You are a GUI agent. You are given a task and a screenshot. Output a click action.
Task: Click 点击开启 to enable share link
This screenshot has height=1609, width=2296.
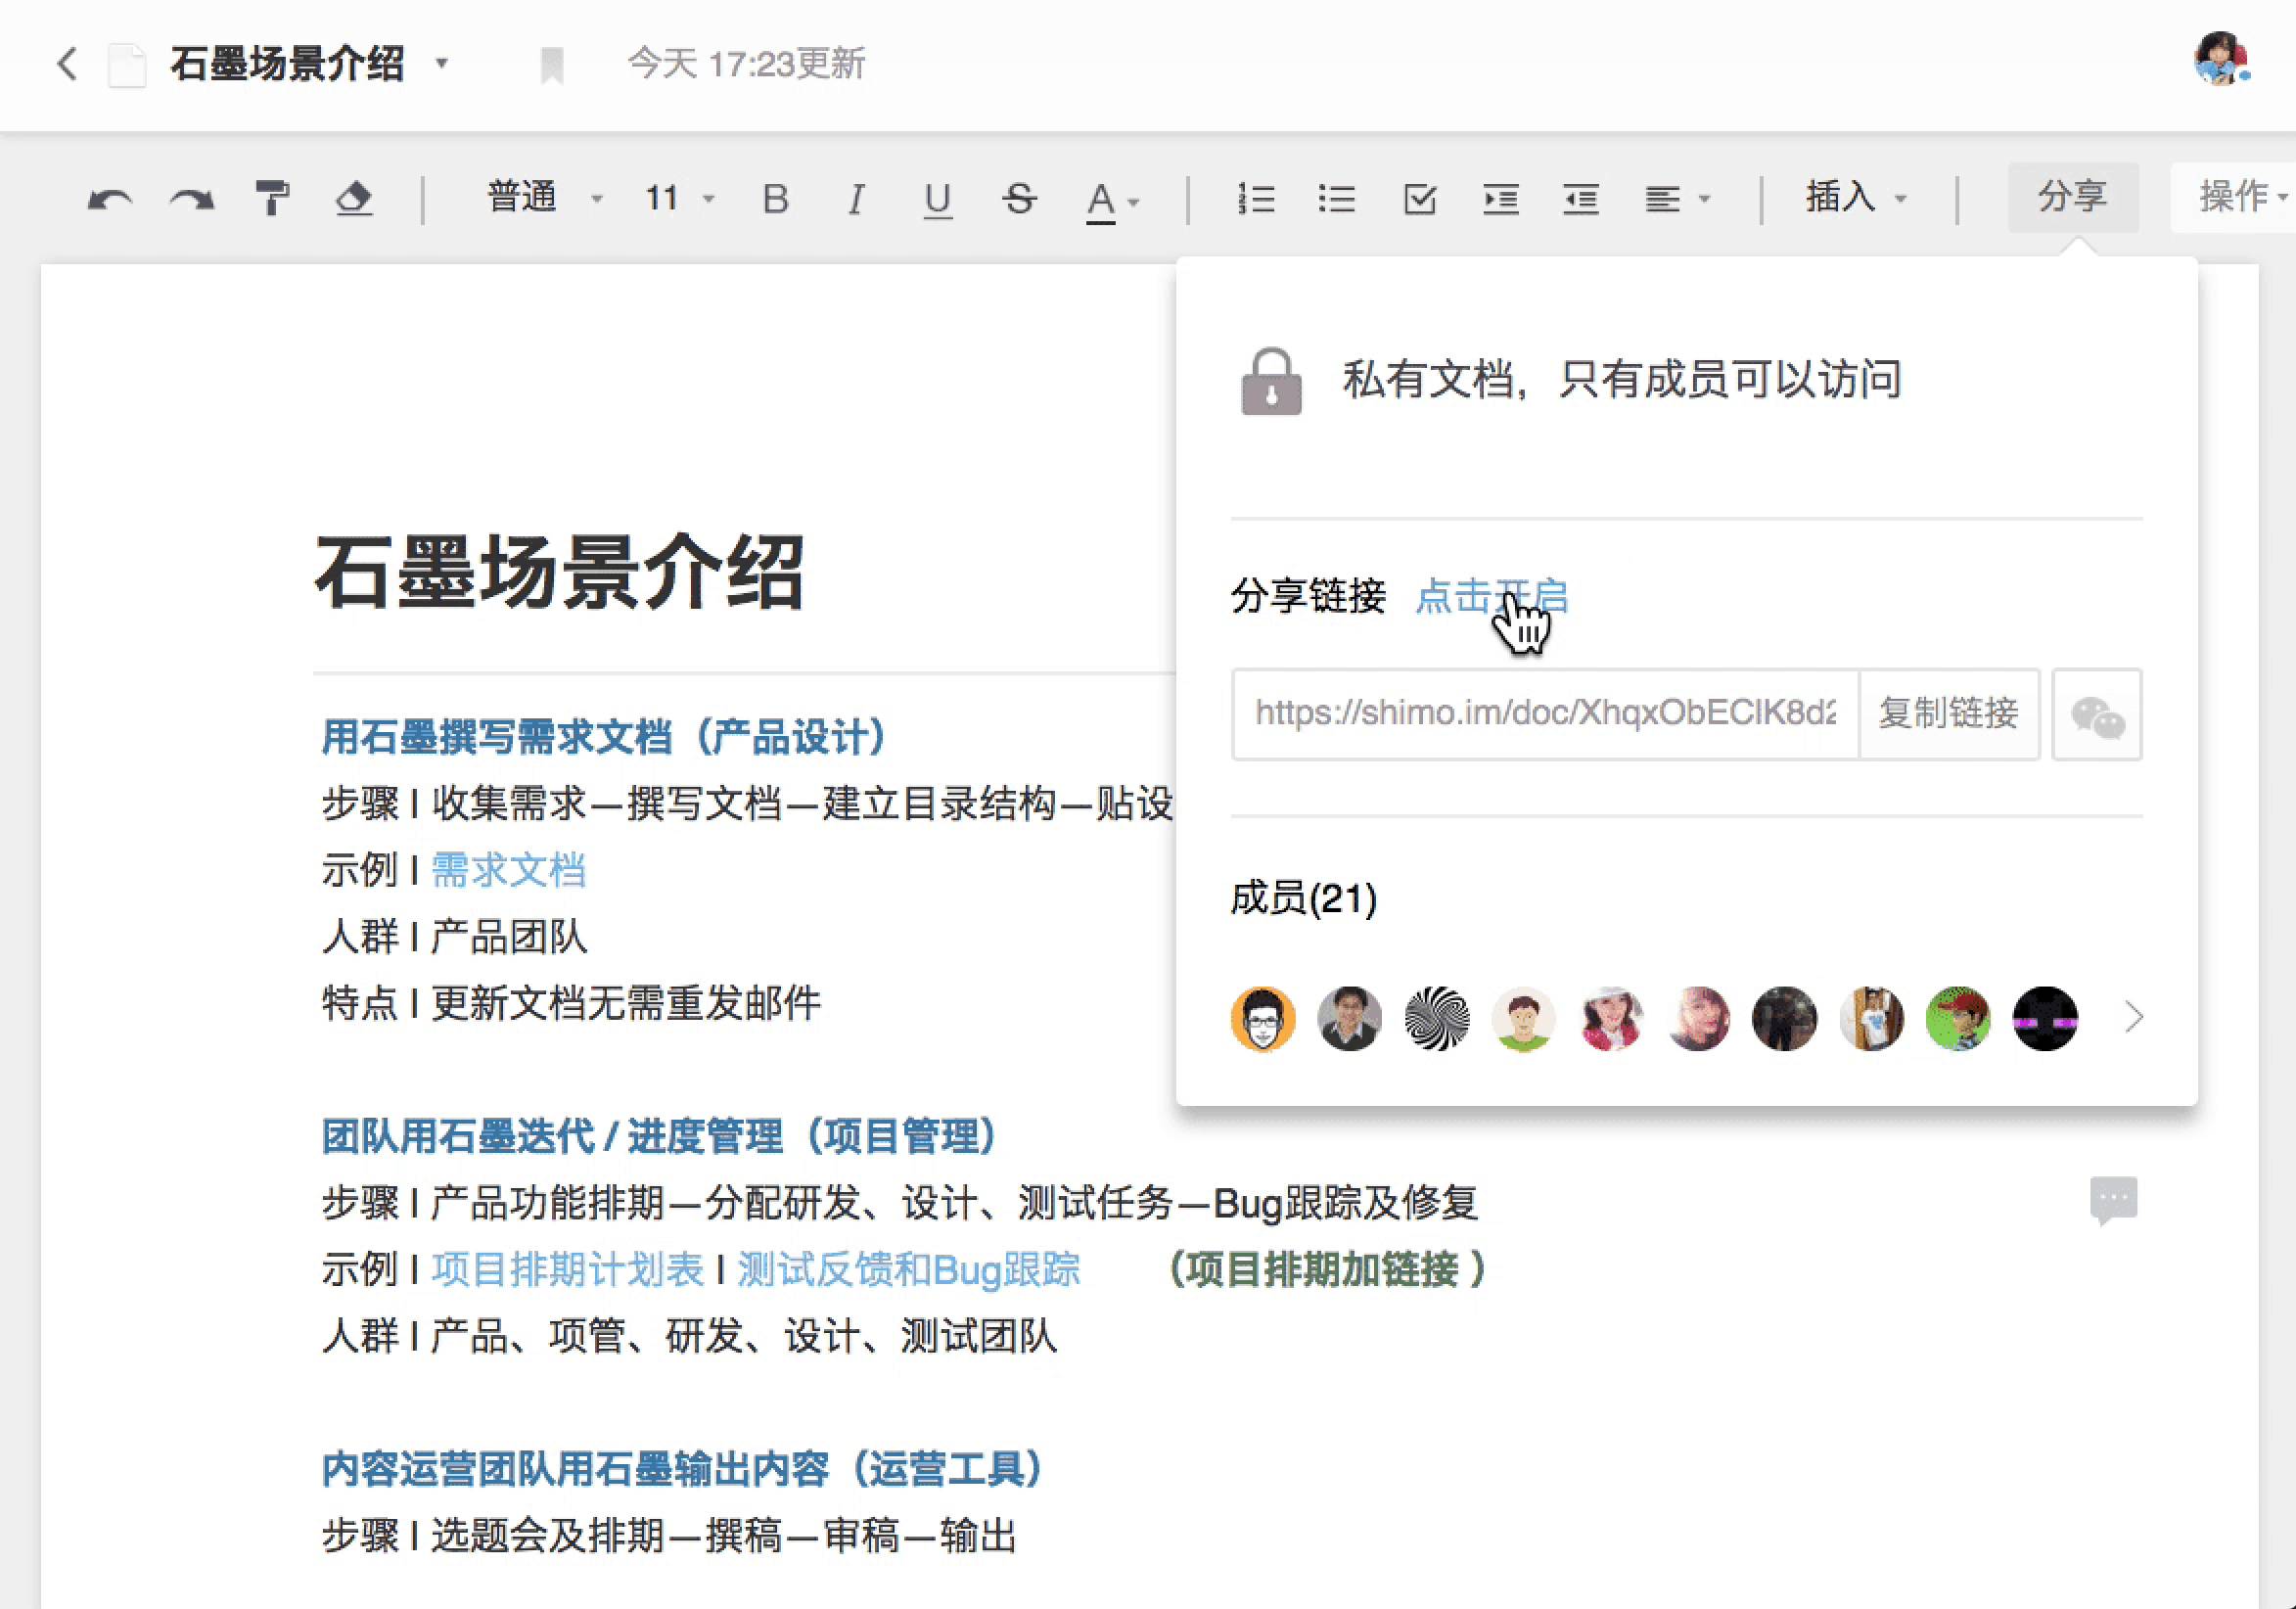pyautogui.click(x=1491, y=596)
